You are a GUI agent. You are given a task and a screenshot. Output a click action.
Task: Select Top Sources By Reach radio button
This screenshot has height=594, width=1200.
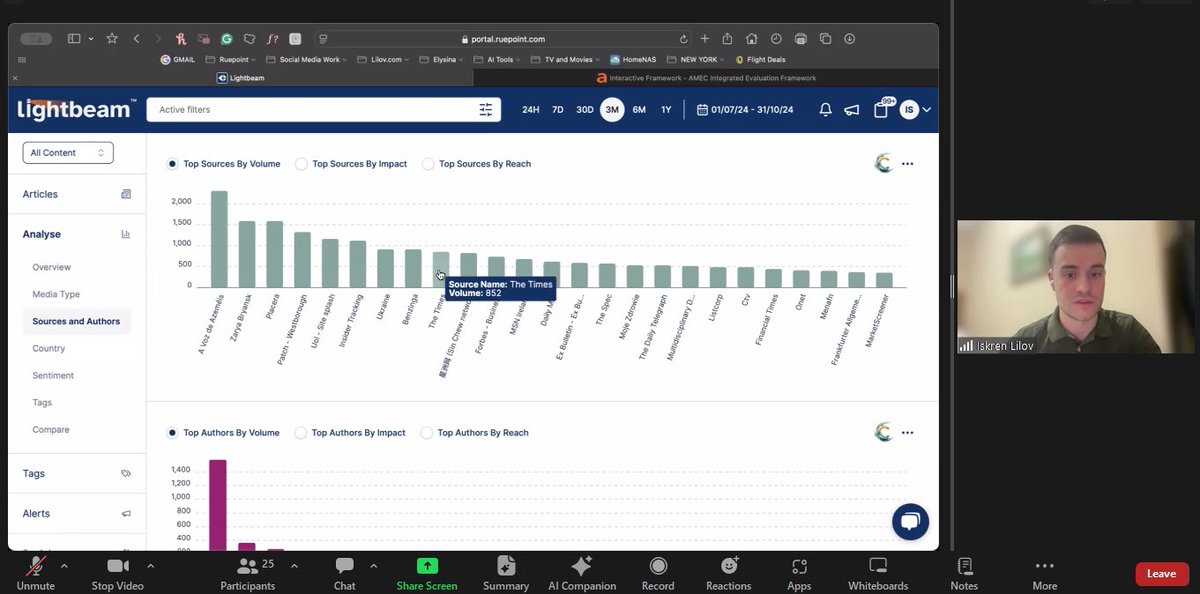[x=428, y=164]
